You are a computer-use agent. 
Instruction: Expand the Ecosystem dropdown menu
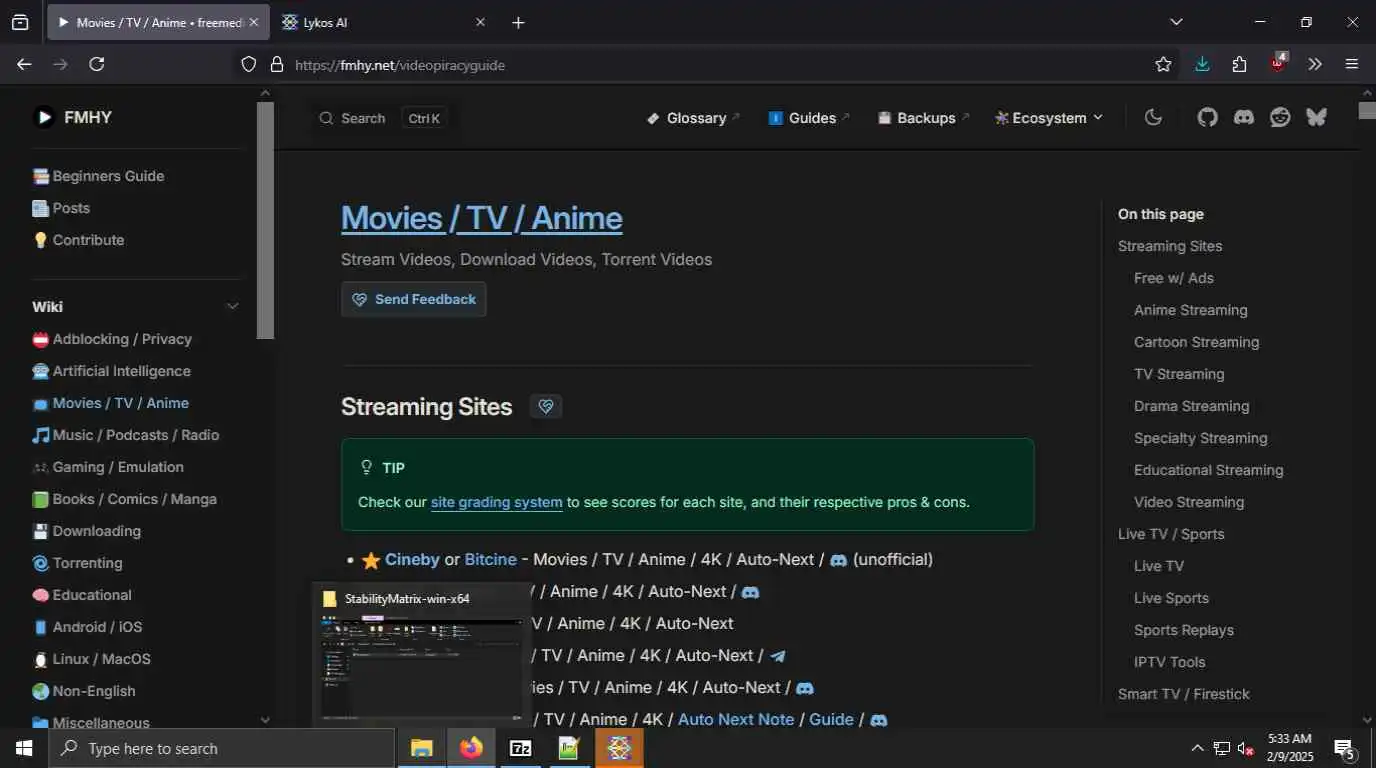tap(1049, 117)
